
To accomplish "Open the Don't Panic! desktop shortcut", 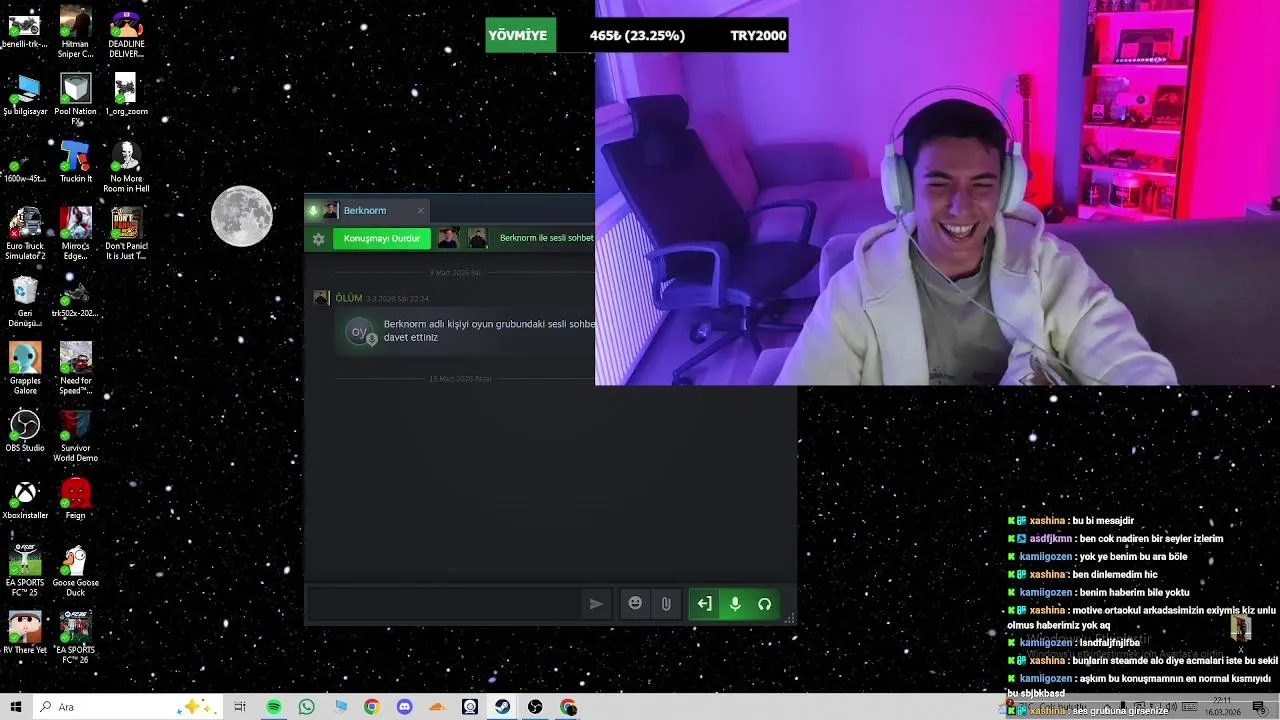I will [126, 234].
